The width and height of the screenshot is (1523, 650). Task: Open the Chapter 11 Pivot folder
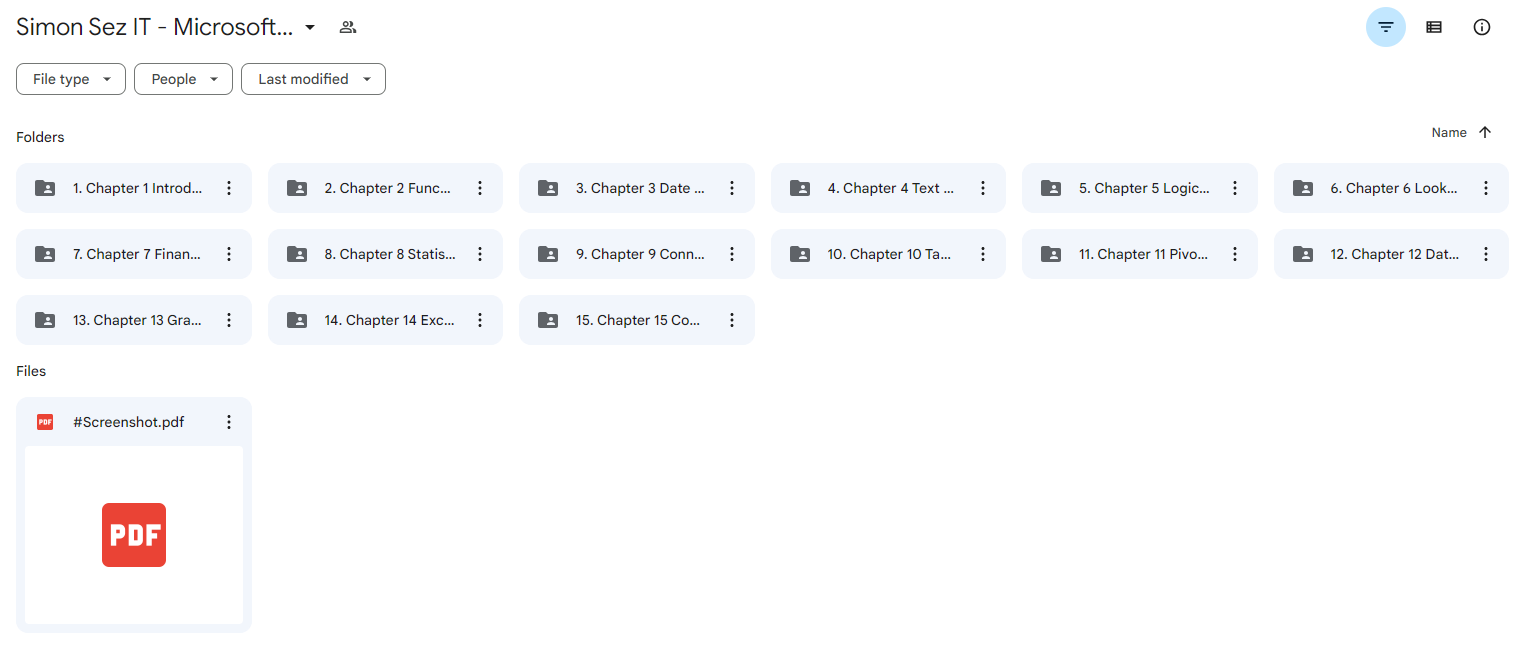pos(1142,254)
